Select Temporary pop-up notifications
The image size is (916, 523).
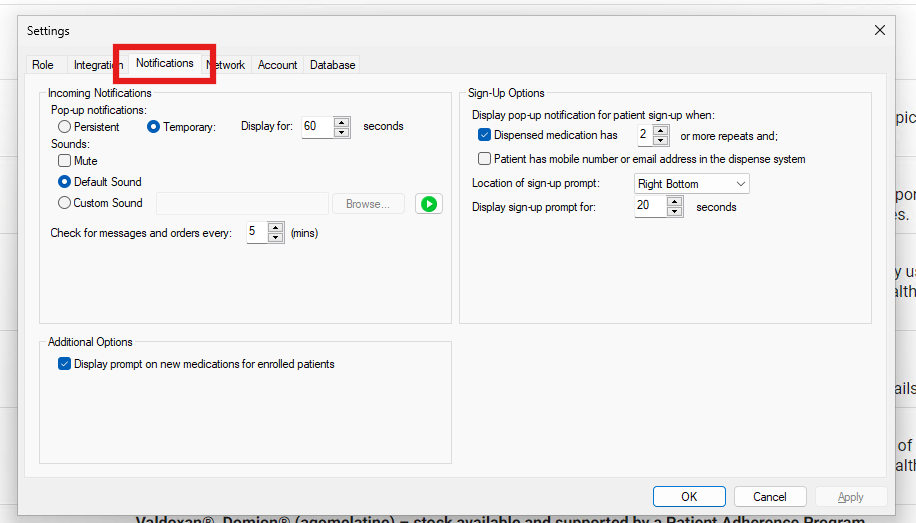click(182, 127)
